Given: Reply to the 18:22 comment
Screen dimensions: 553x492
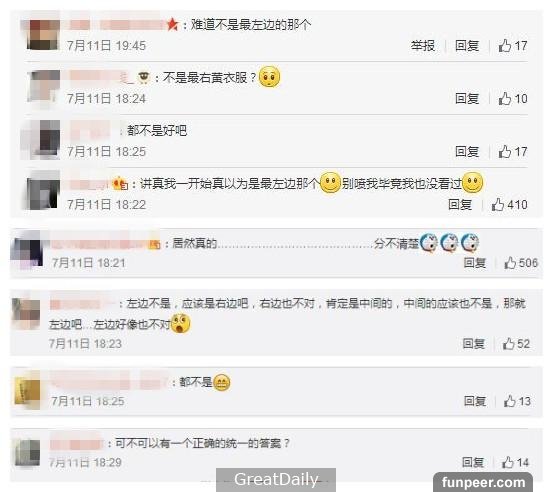Looking at the screenshot, I should coord(460,204).
